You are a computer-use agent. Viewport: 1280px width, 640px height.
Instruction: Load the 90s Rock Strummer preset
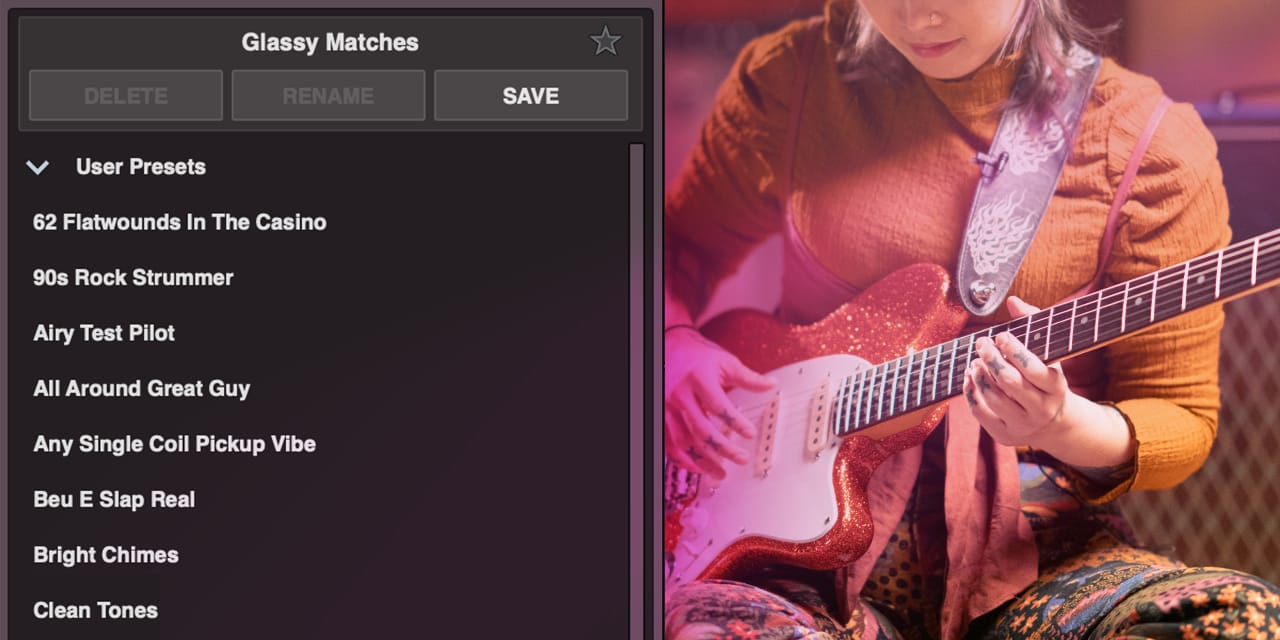point(133,278)
